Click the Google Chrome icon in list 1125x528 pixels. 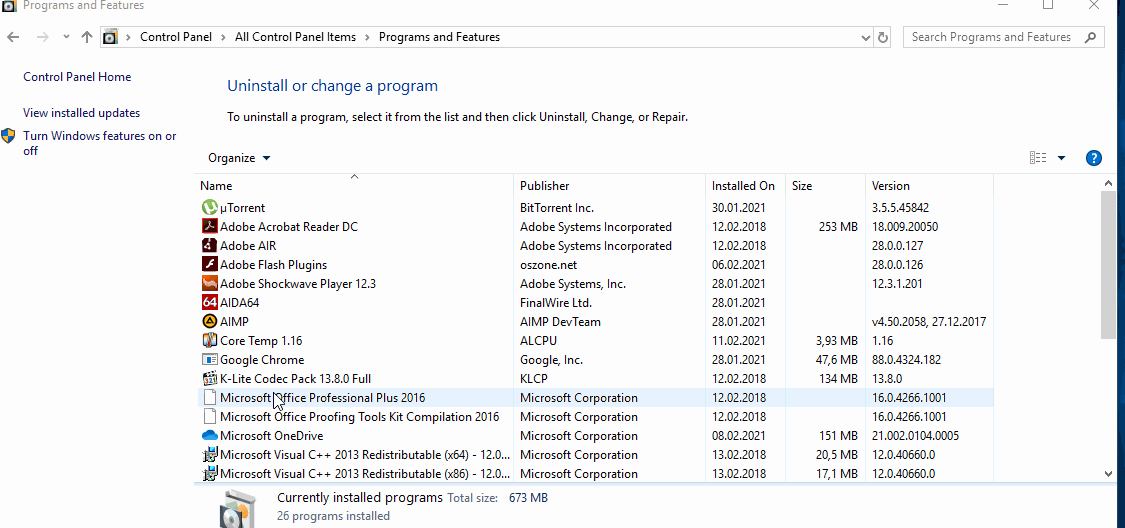(210, 360)
